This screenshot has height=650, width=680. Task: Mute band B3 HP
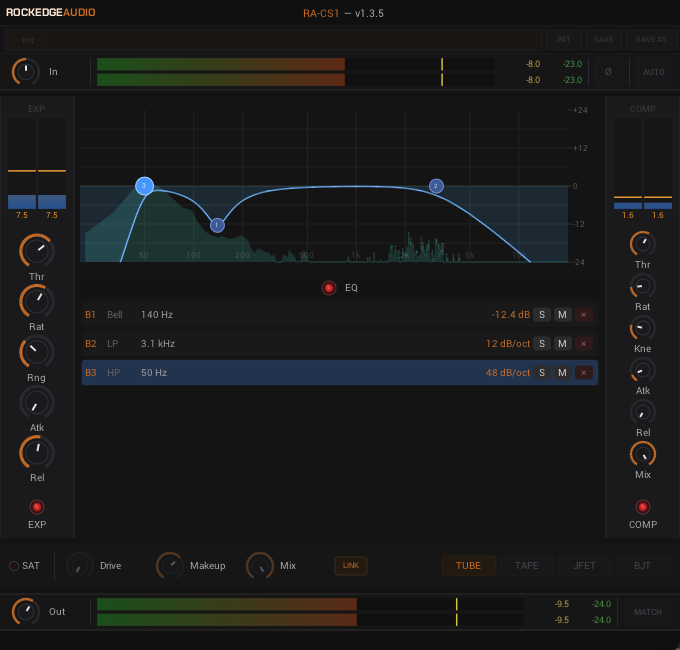pyautogui.click(x=562, y=372)
